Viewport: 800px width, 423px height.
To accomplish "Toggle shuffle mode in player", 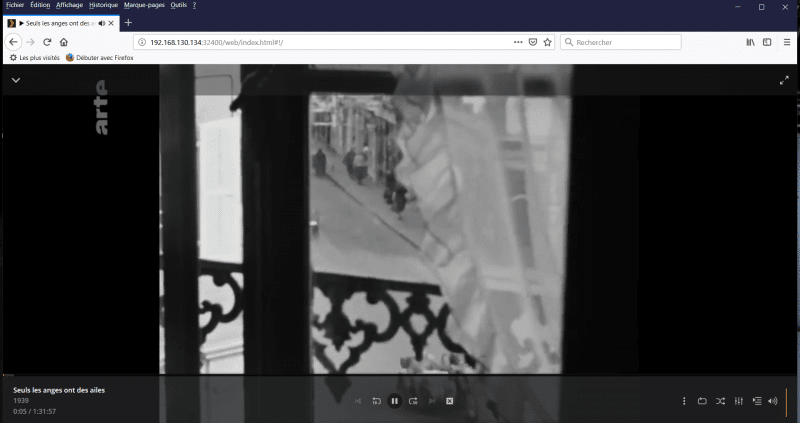I will (x=720, y=401).
